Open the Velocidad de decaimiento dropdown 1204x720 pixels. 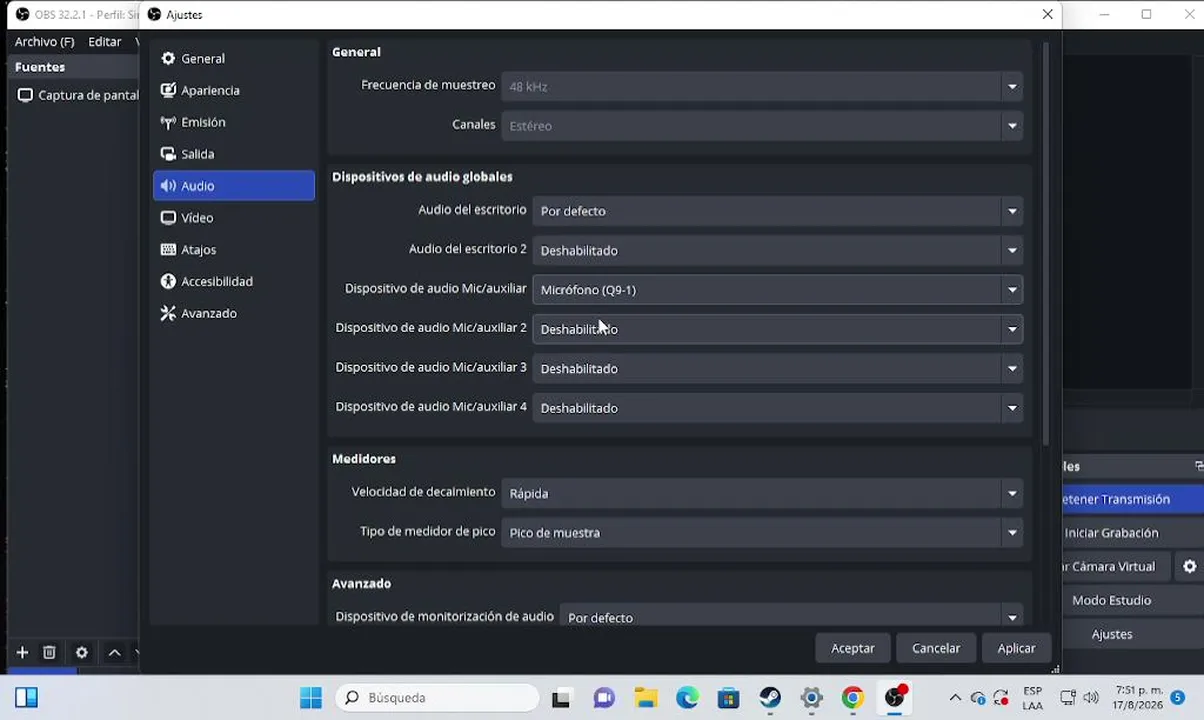(x=762, y=493)
